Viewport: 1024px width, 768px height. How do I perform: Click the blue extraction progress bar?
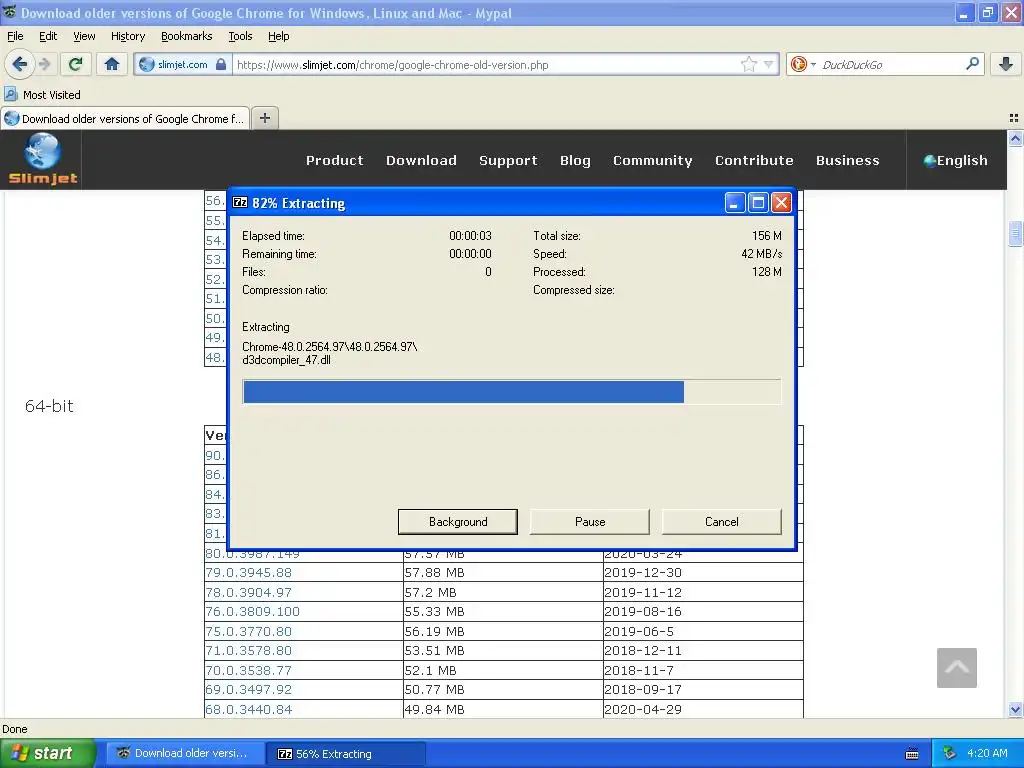[x=511, y=392]
